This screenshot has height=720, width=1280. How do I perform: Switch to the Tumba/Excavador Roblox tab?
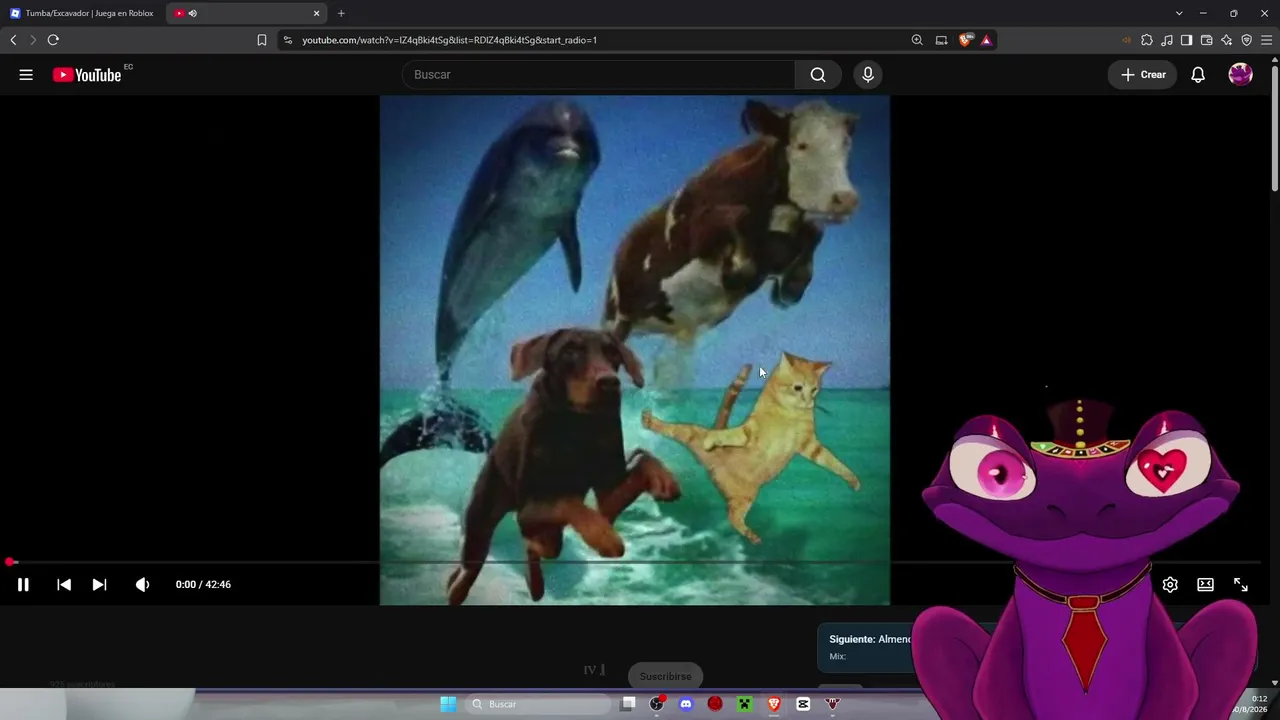82,13
